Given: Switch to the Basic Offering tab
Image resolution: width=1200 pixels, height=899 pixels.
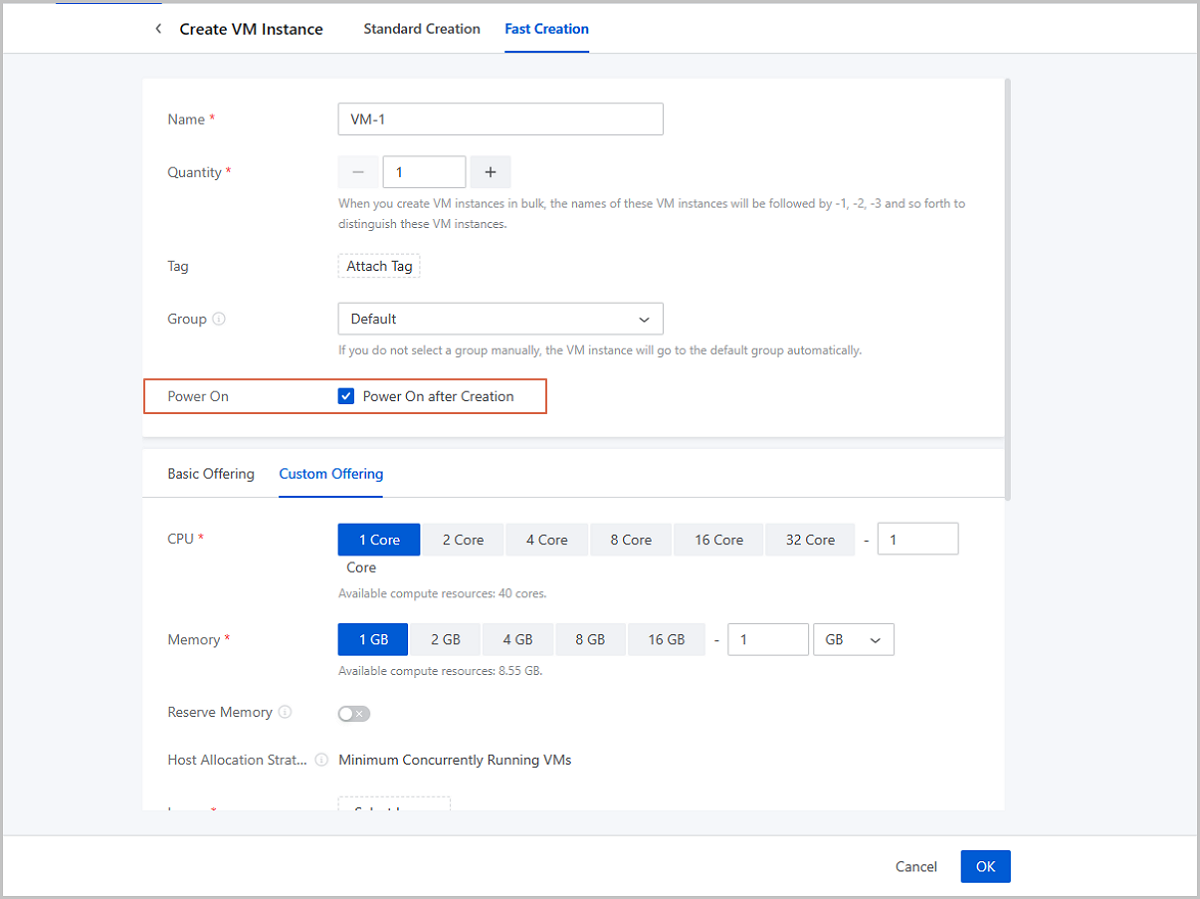Looking at the screenshot, I should tap(211, 474).
